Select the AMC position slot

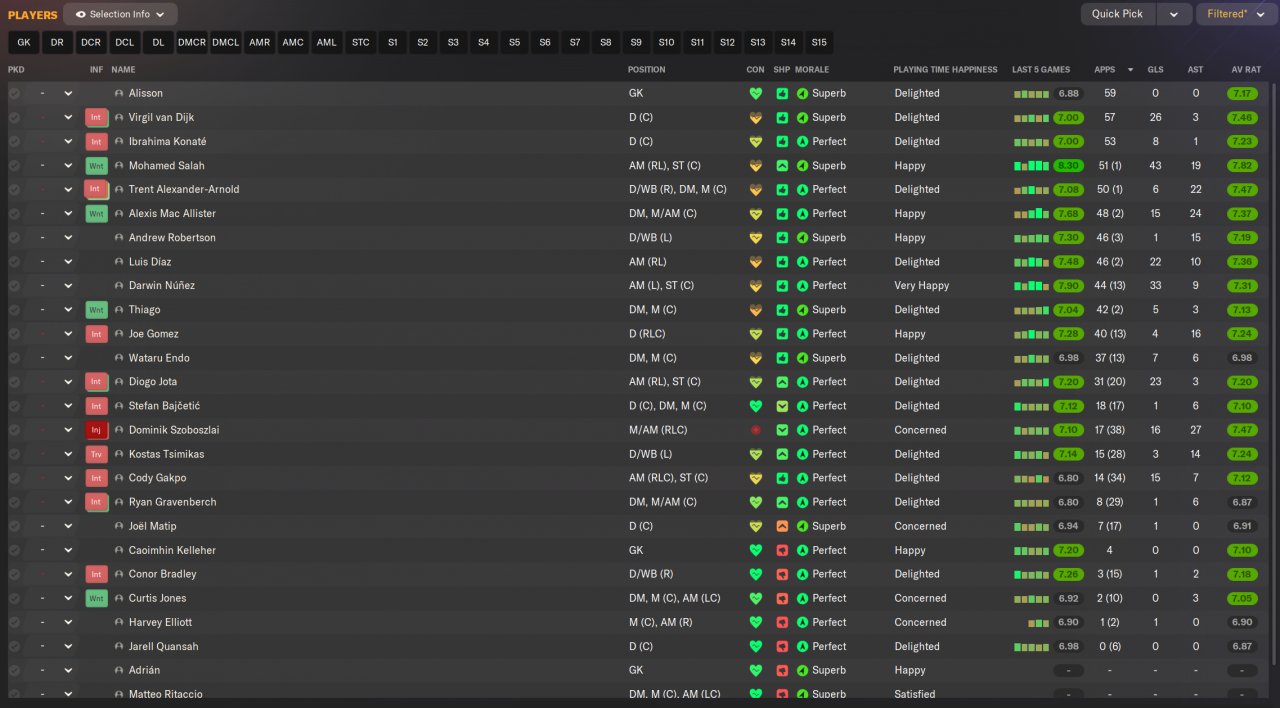point(293,43)
